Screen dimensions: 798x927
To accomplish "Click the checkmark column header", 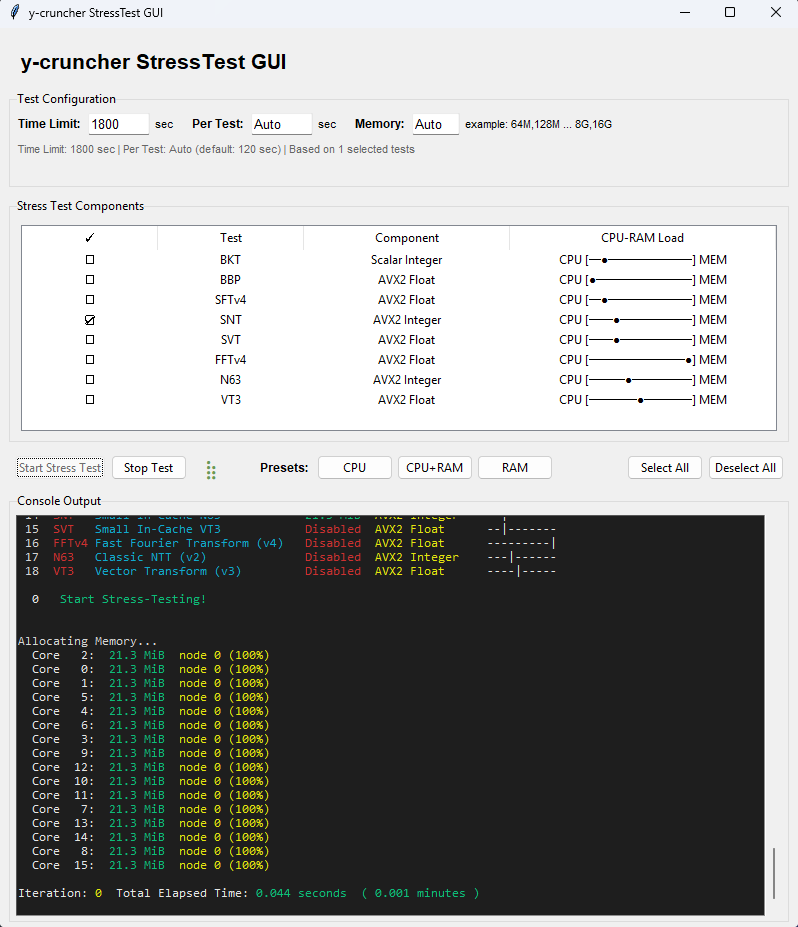I will coord(90,238).
